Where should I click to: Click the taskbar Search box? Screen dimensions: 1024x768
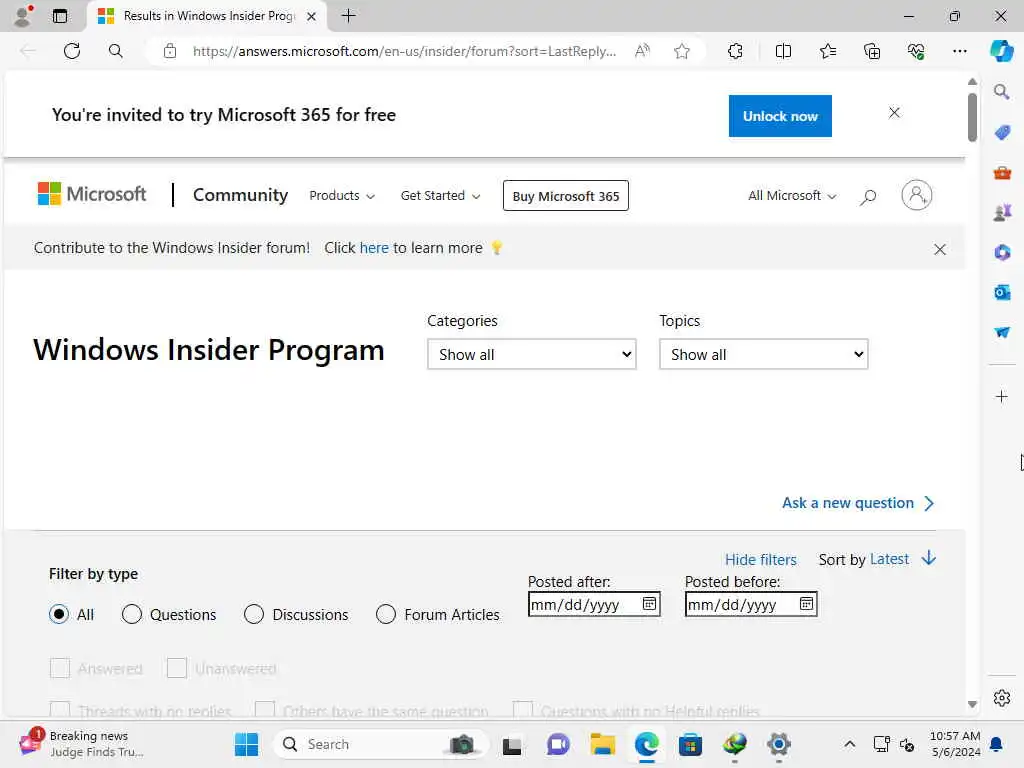coord(381,744)
